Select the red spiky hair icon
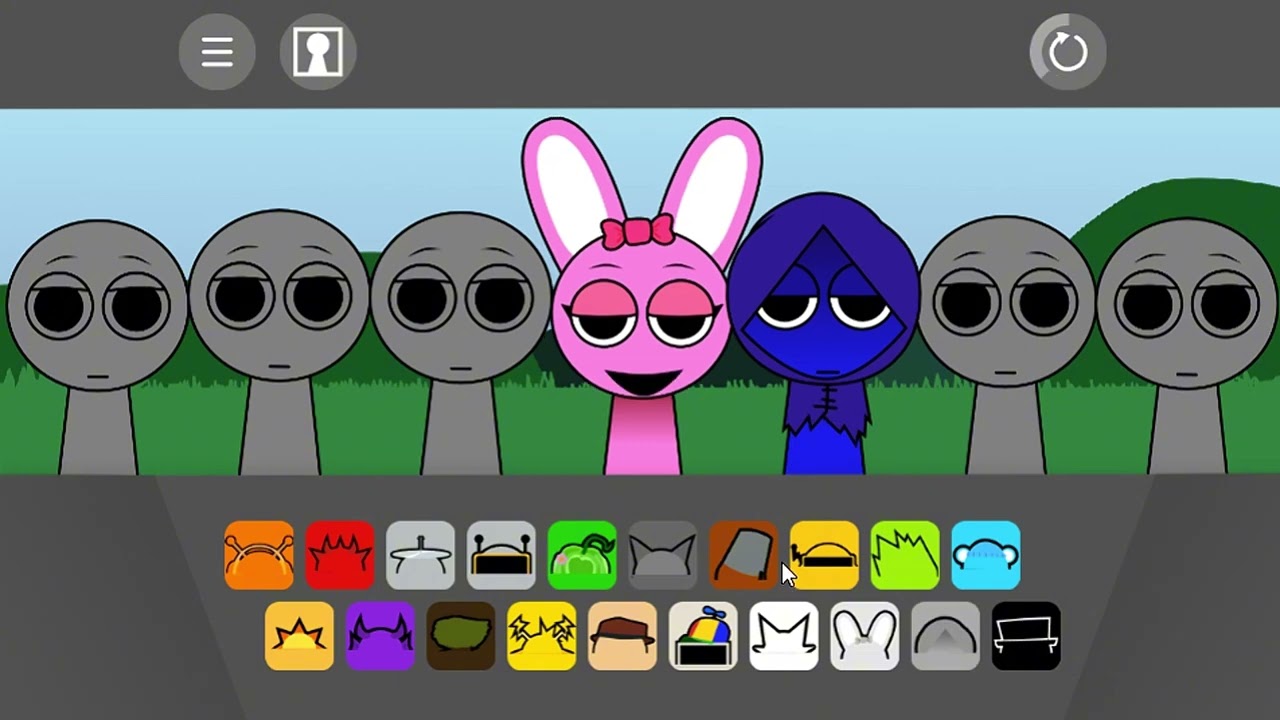This screenshot has height=720, width=1280. click(340, 555)
